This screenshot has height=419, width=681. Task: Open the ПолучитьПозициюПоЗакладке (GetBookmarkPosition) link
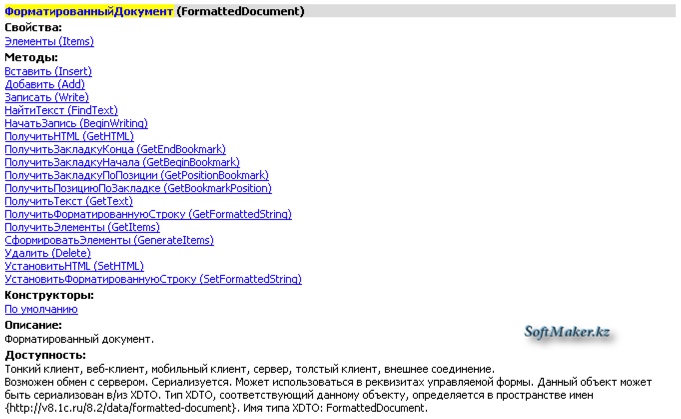coord(138,188)
